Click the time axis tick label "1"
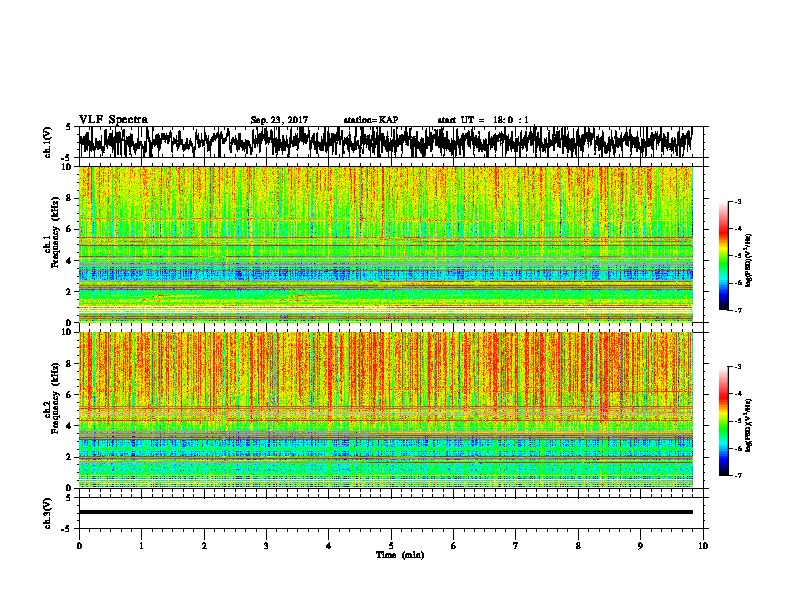 [141, 546]
